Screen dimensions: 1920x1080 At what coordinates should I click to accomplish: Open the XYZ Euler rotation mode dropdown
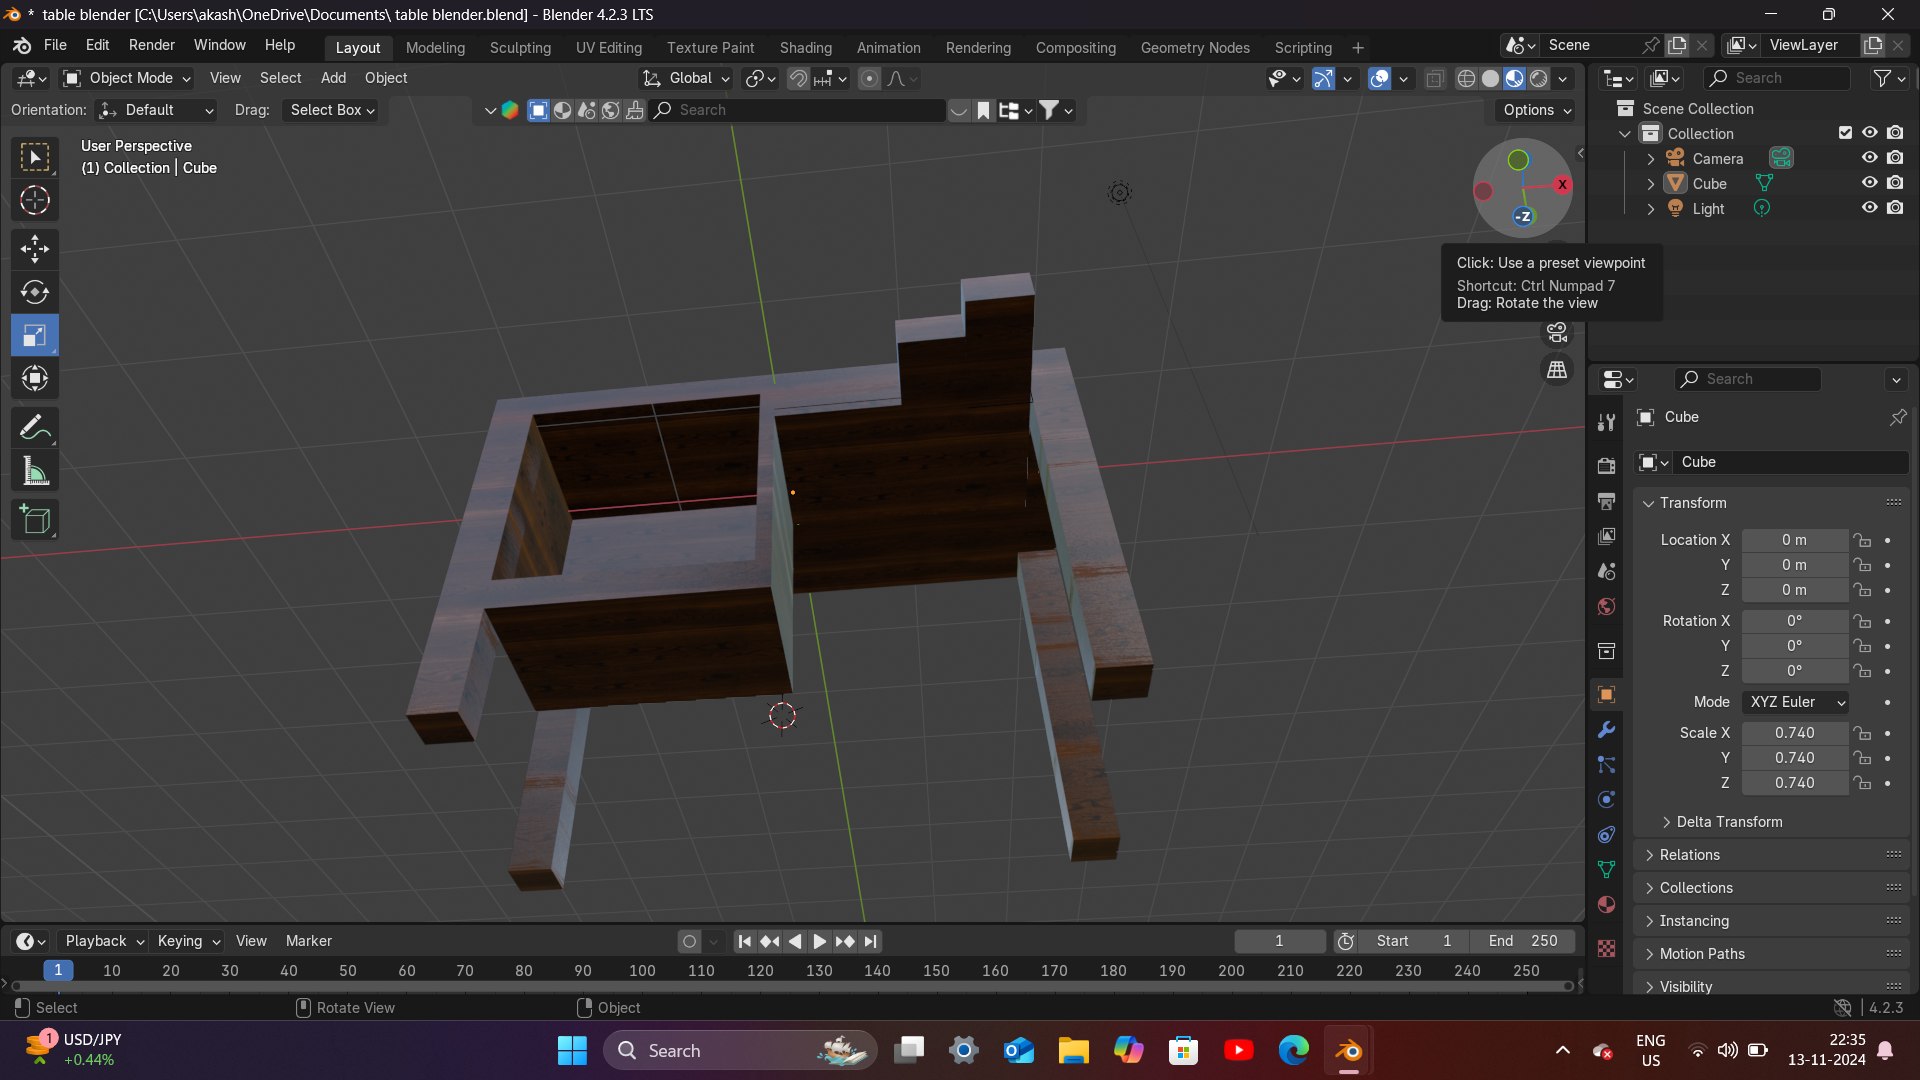[x=1795, y=702]
